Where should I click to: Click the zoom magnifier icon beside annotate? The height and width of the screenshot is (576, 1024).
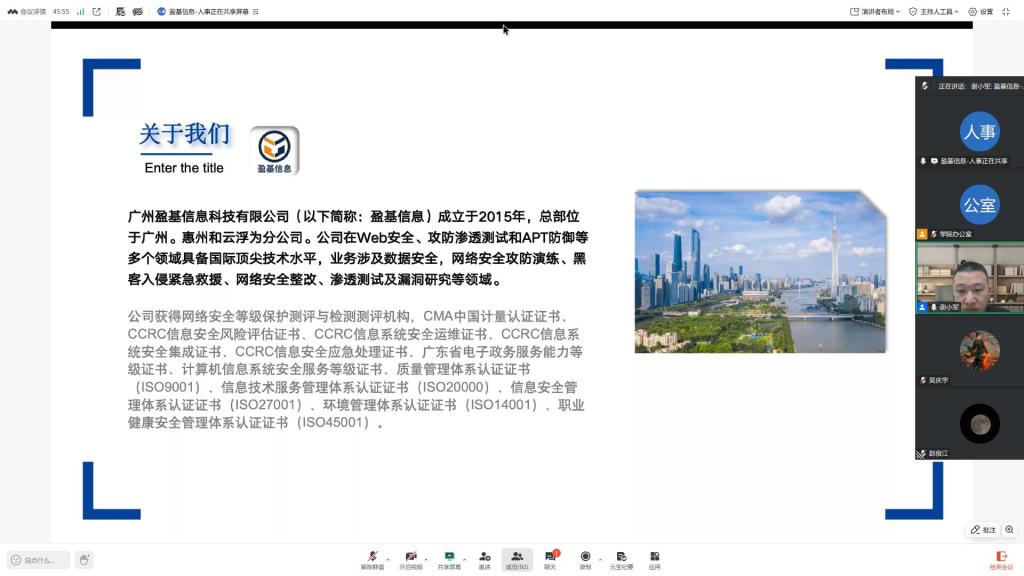pyautogui.click(x=1010, y=530)
